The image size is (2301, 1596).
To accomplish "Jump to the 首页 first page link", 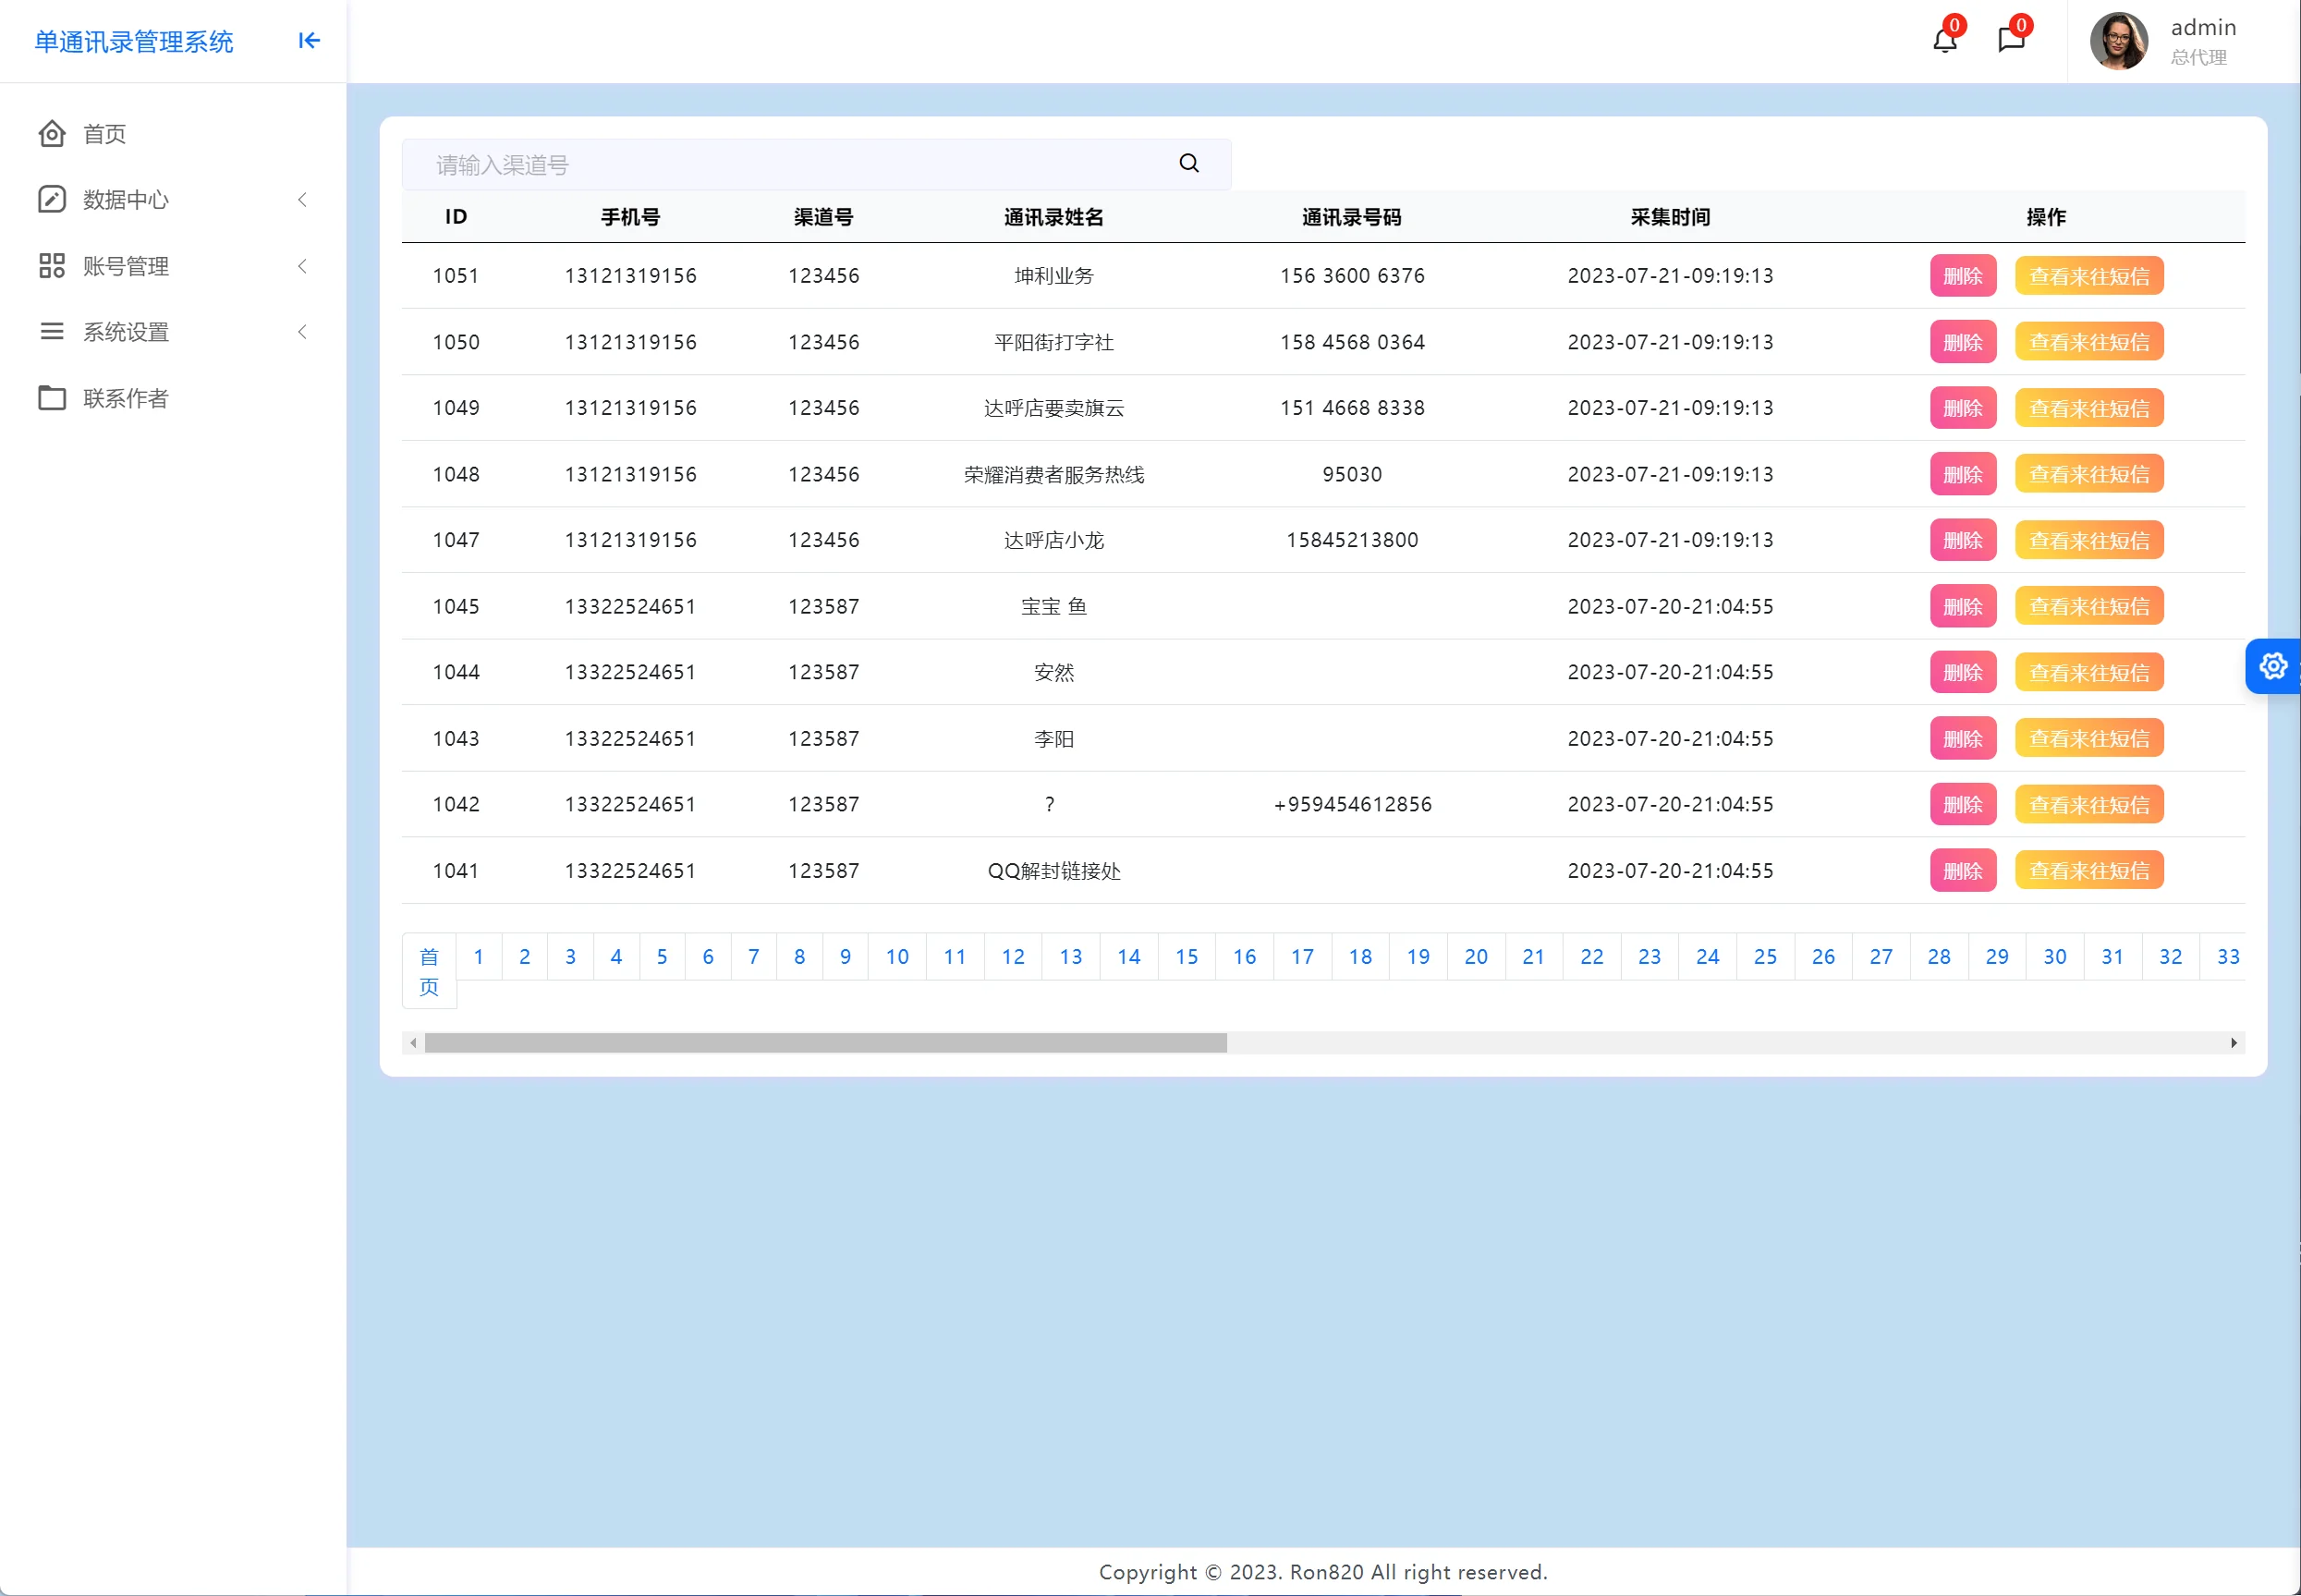I will click(429, 971).
